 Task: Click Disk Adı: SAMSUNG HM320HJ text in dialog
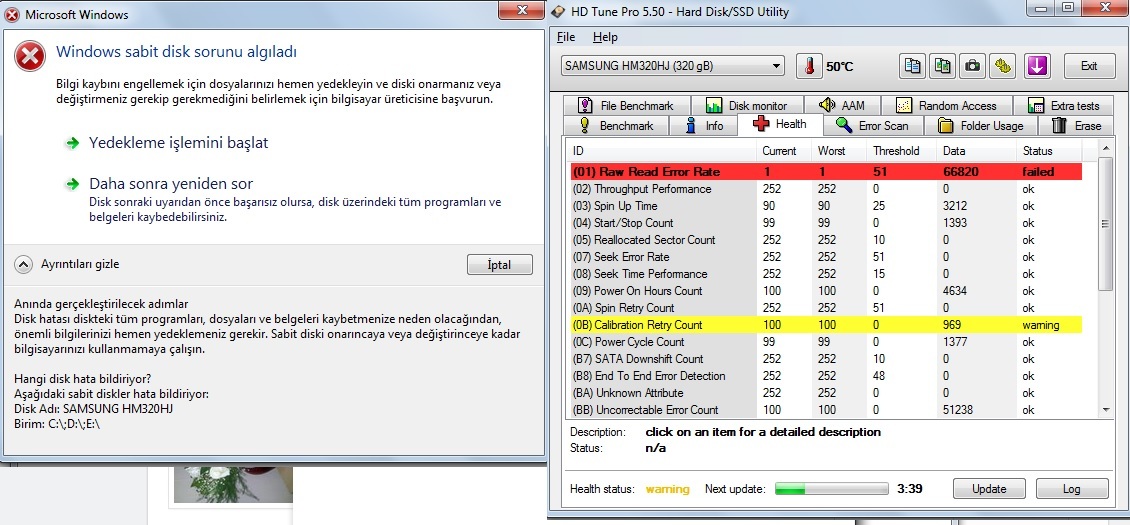coord(94,409)
